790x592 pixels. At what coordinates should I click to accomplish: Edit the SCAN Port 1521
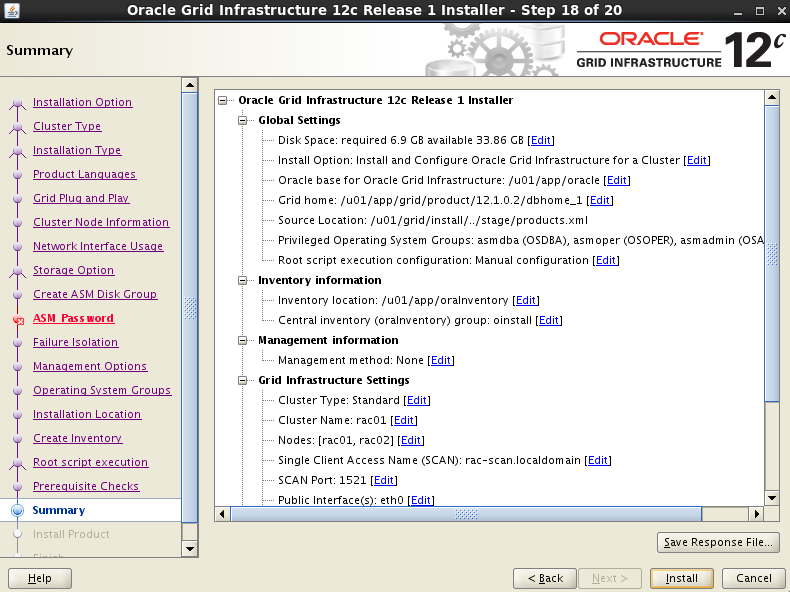383,480
